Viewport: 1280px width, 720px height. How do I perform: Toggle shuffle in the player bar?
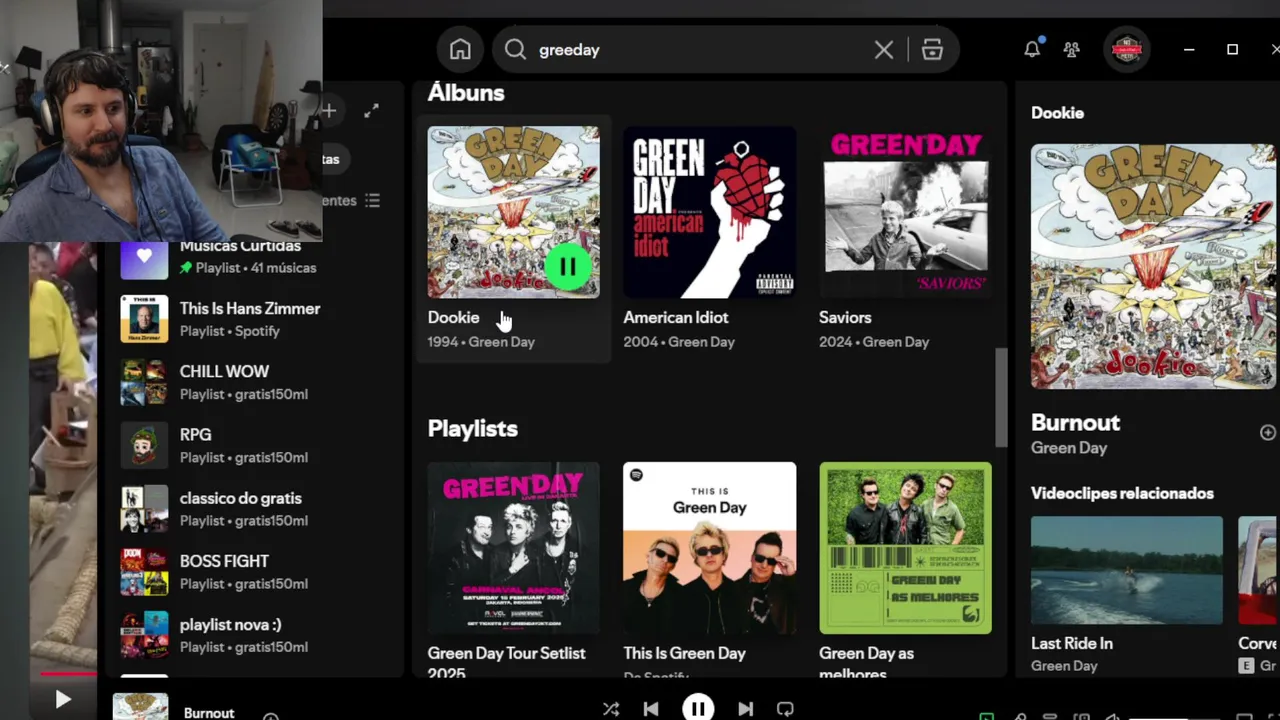click(x=611, y=709)
